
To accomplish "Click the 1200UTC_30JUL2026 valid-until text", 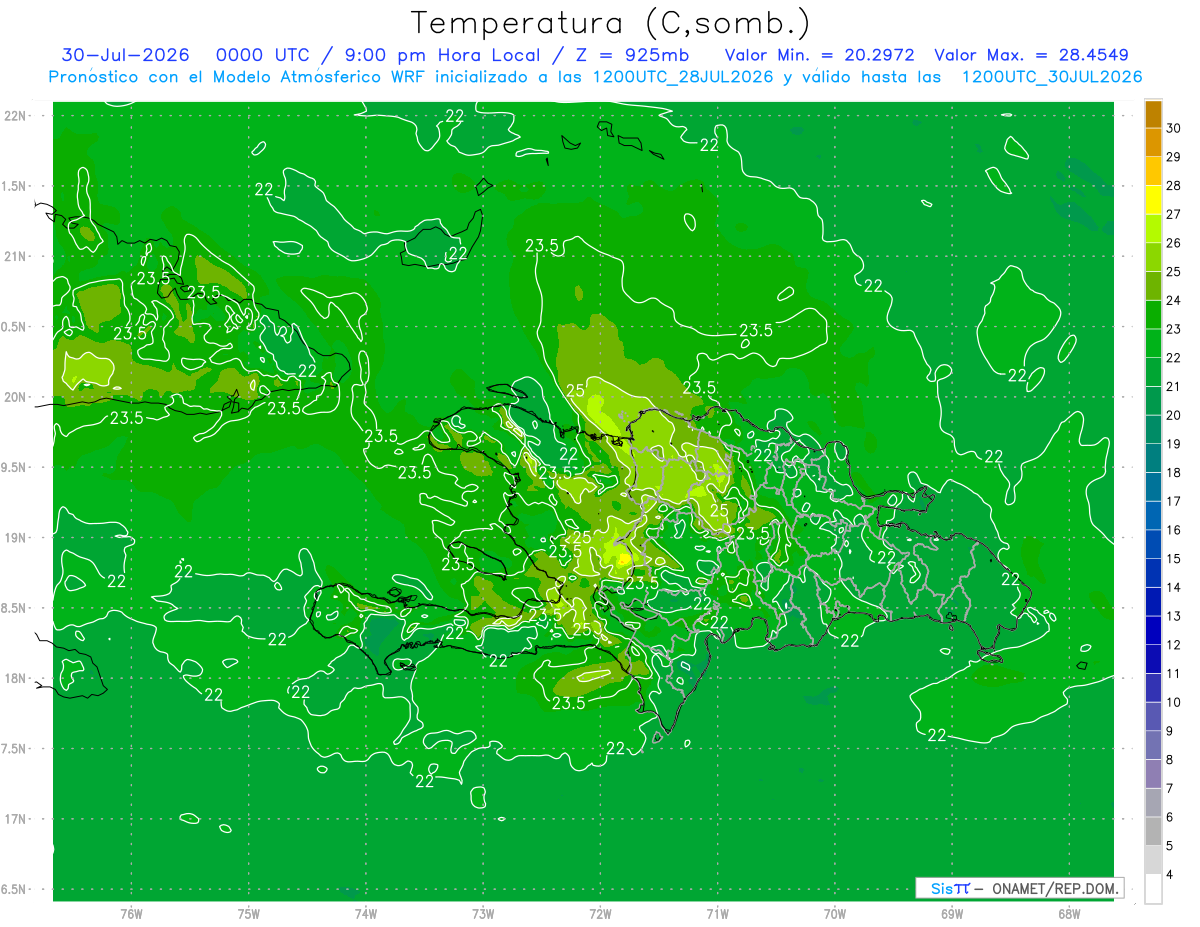I will pyautogui.click(x=1051, y=77).
